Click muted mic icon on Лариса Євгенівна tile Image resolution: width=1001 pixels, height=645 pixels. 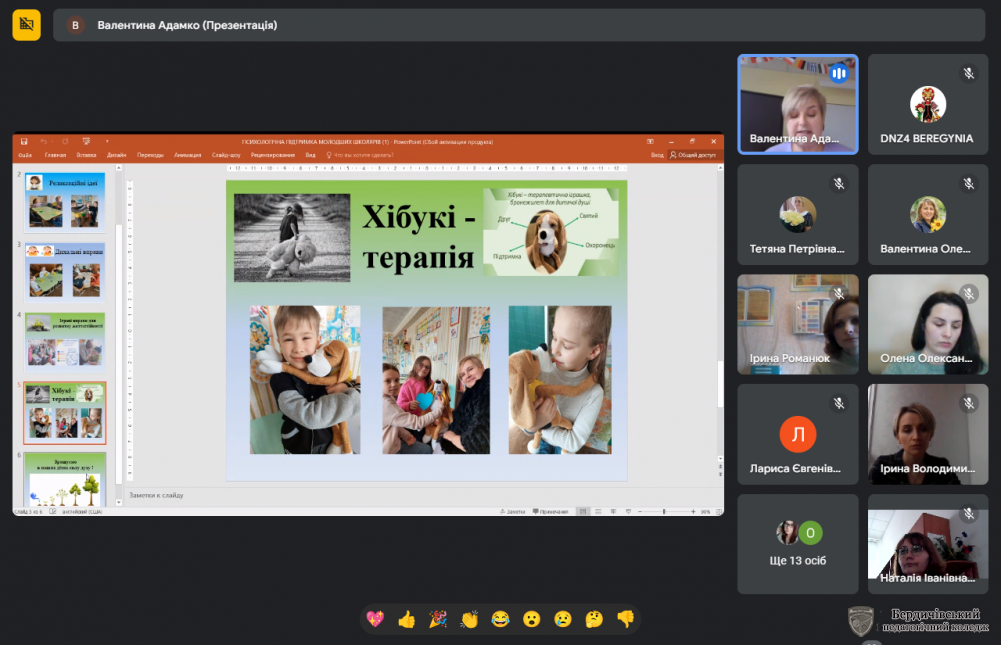point(839,403)
